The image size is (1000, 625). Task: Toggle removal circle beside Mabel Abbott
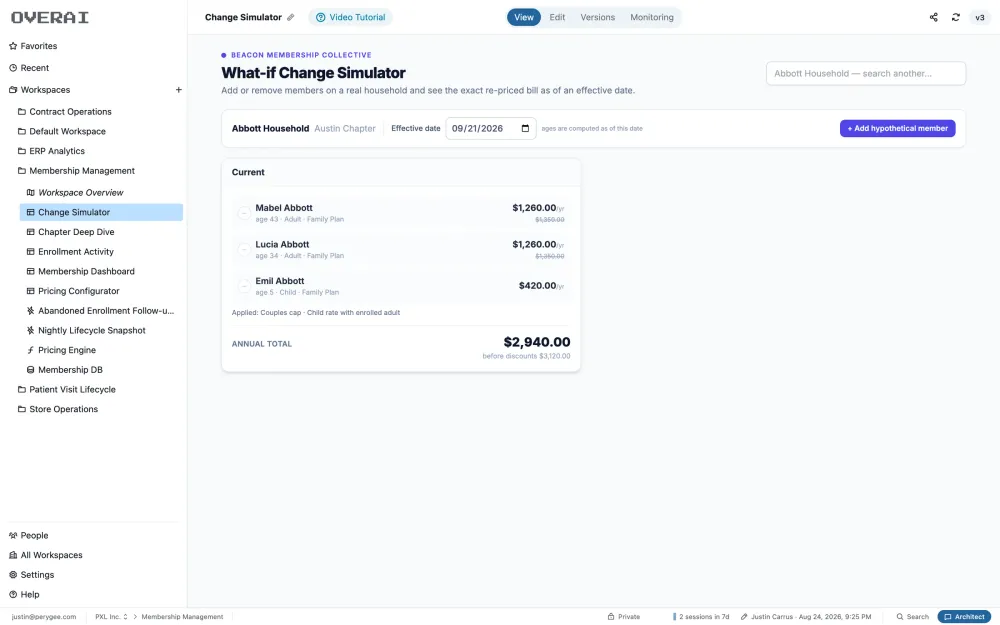244,213
